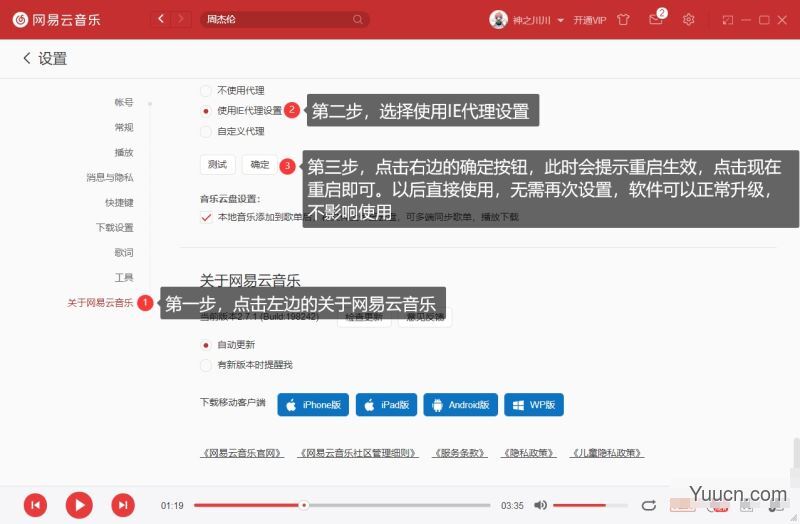Download the iPhone版 client
Screen dimensions: 800x524
click(313, 405)
